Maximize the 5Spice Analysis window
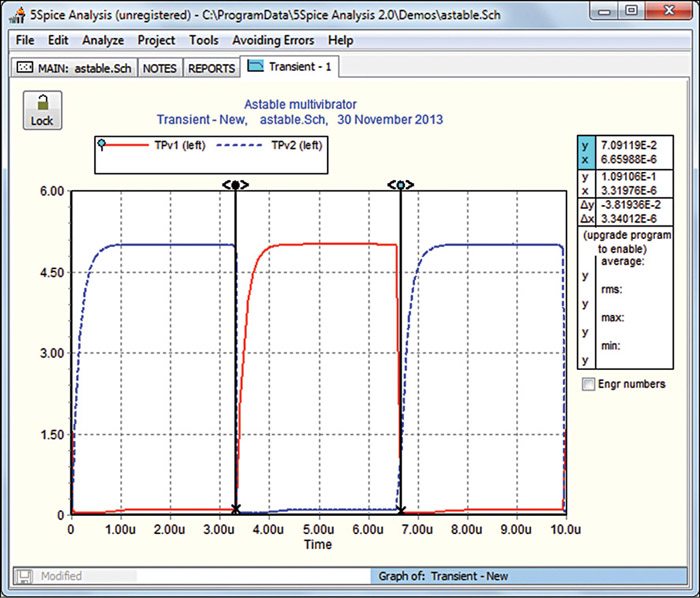 tap(632, 11)
